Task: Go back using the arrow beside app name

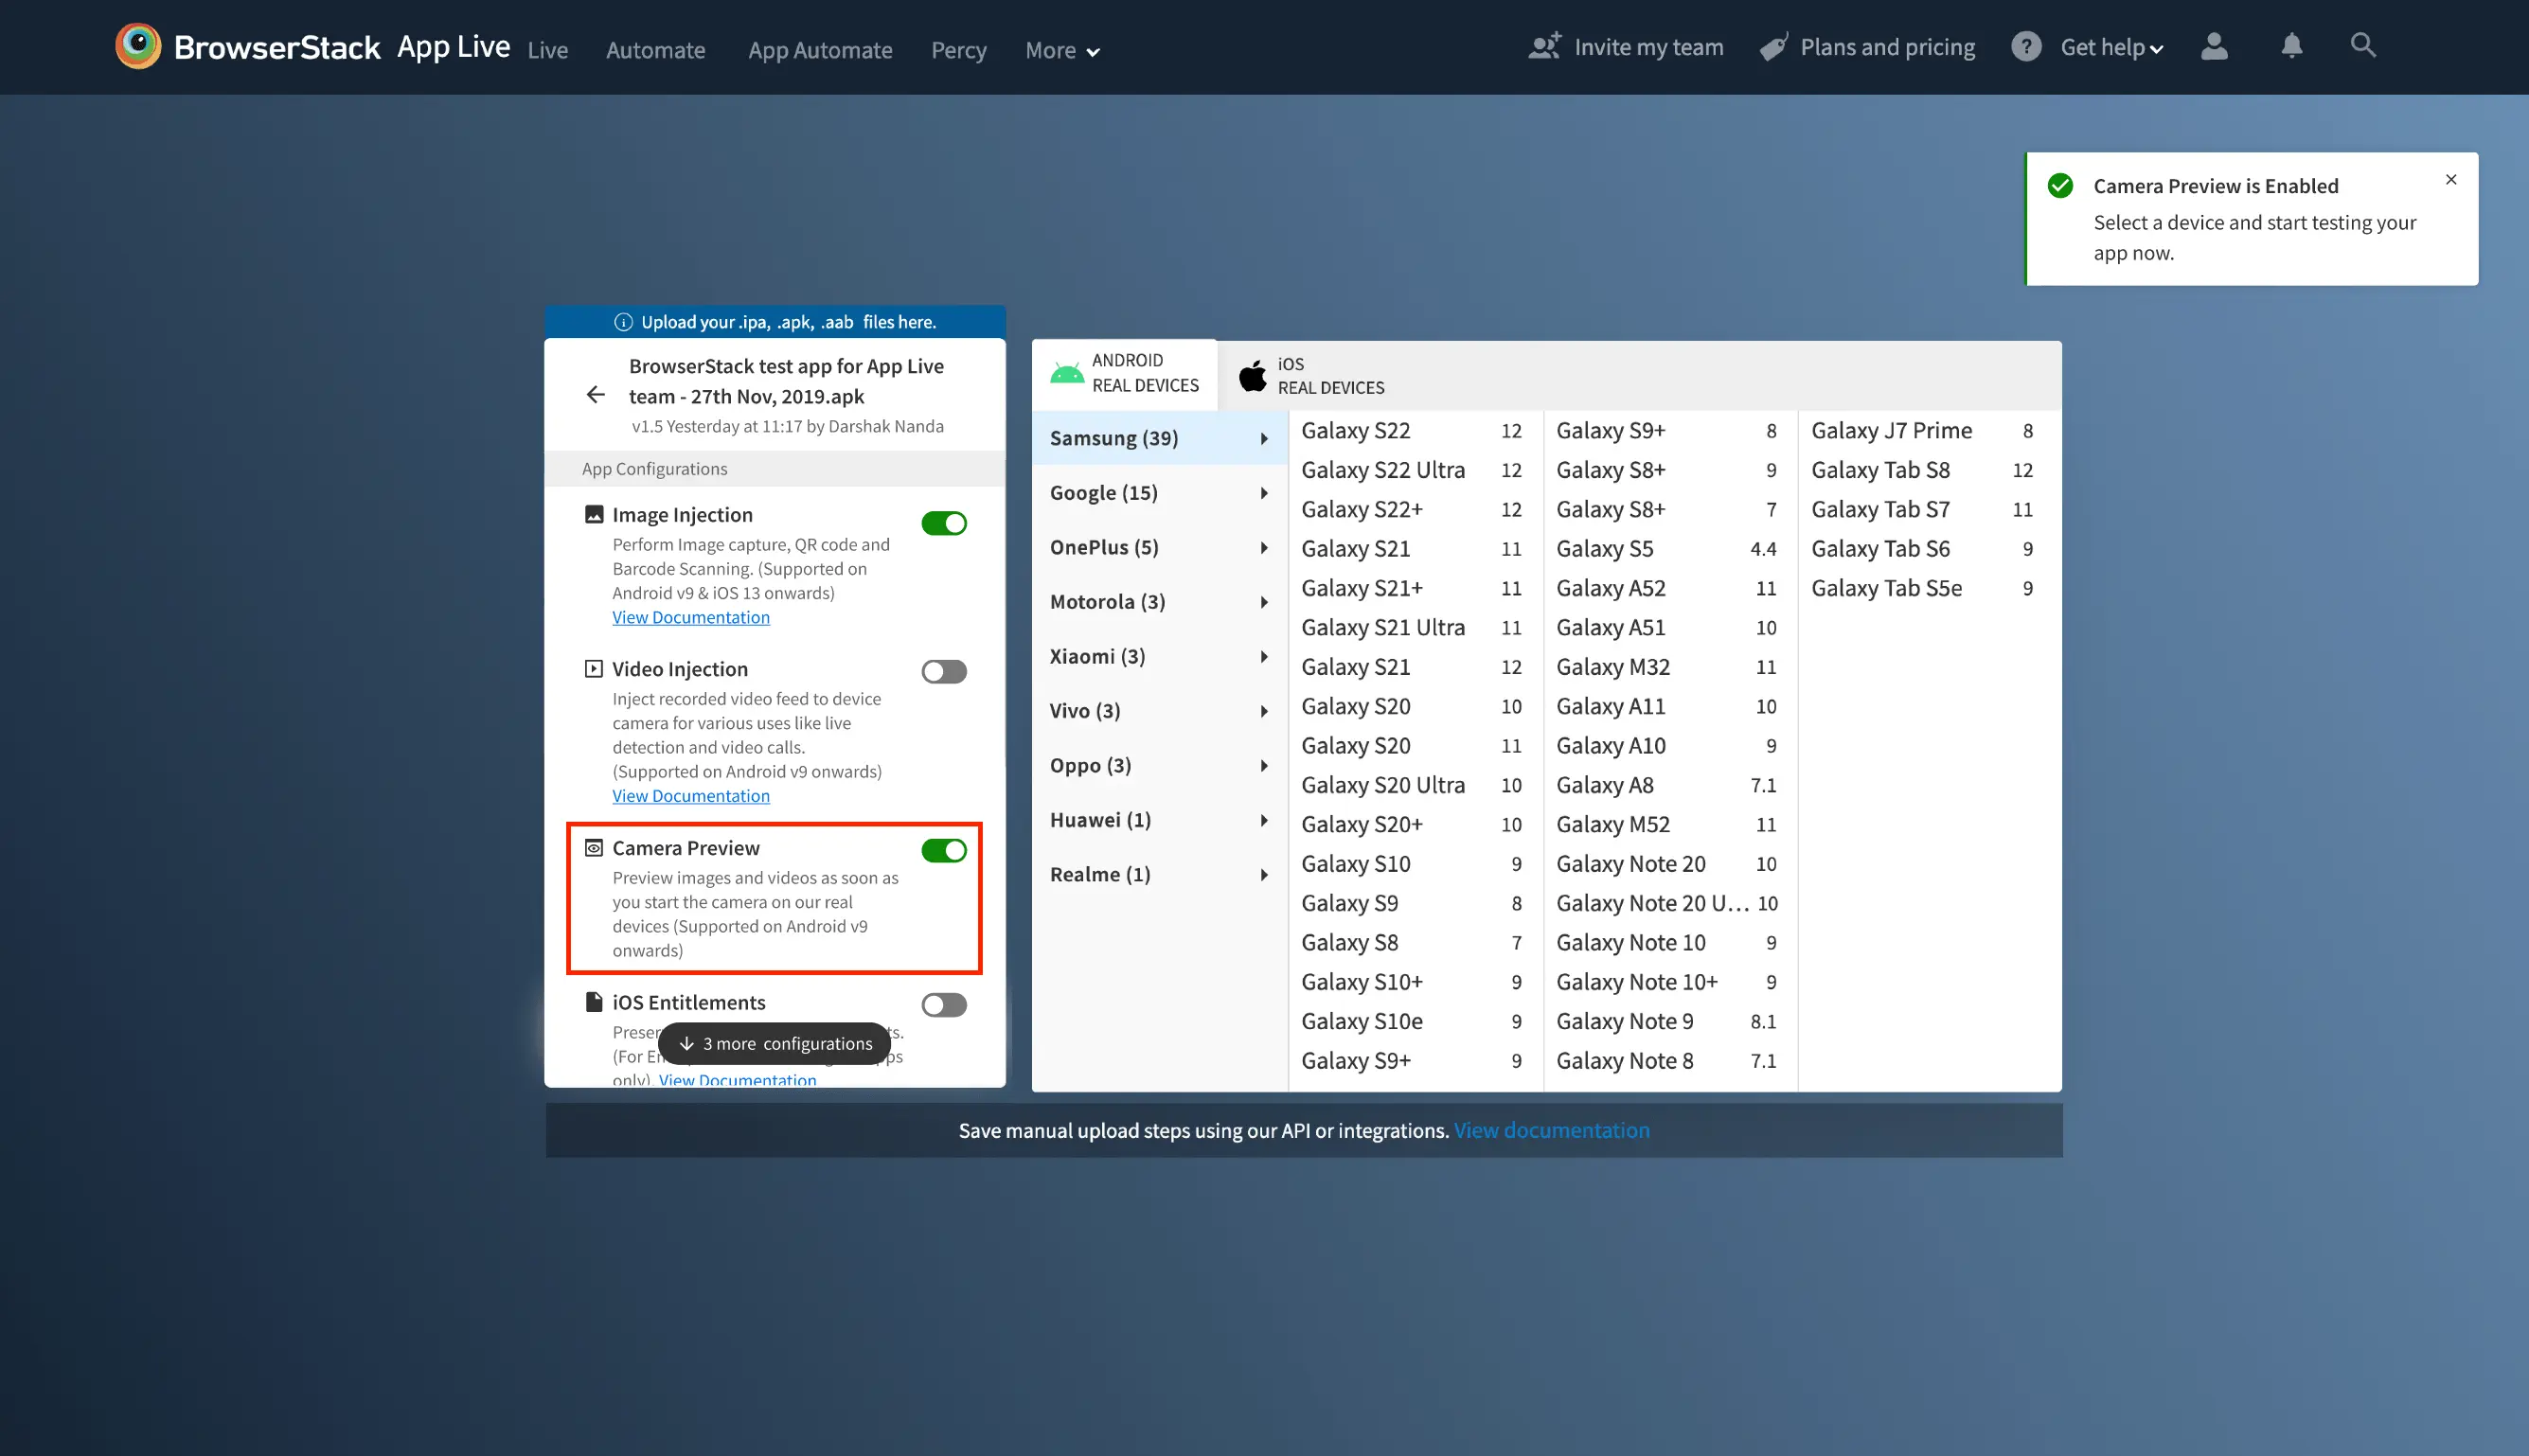Action: (x=596, y=395)
